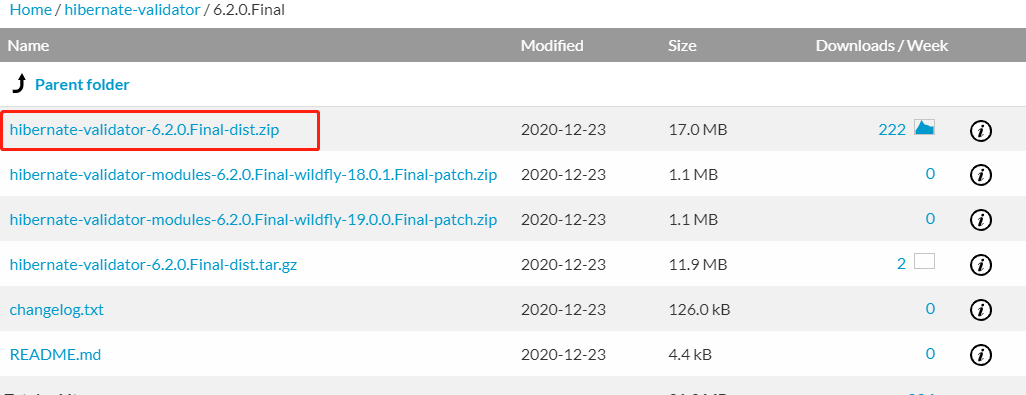
Task: Download hibernate-validator-6.2.0.Final-dist.zip
Action: pyautogui.click(x=145, y=129)
